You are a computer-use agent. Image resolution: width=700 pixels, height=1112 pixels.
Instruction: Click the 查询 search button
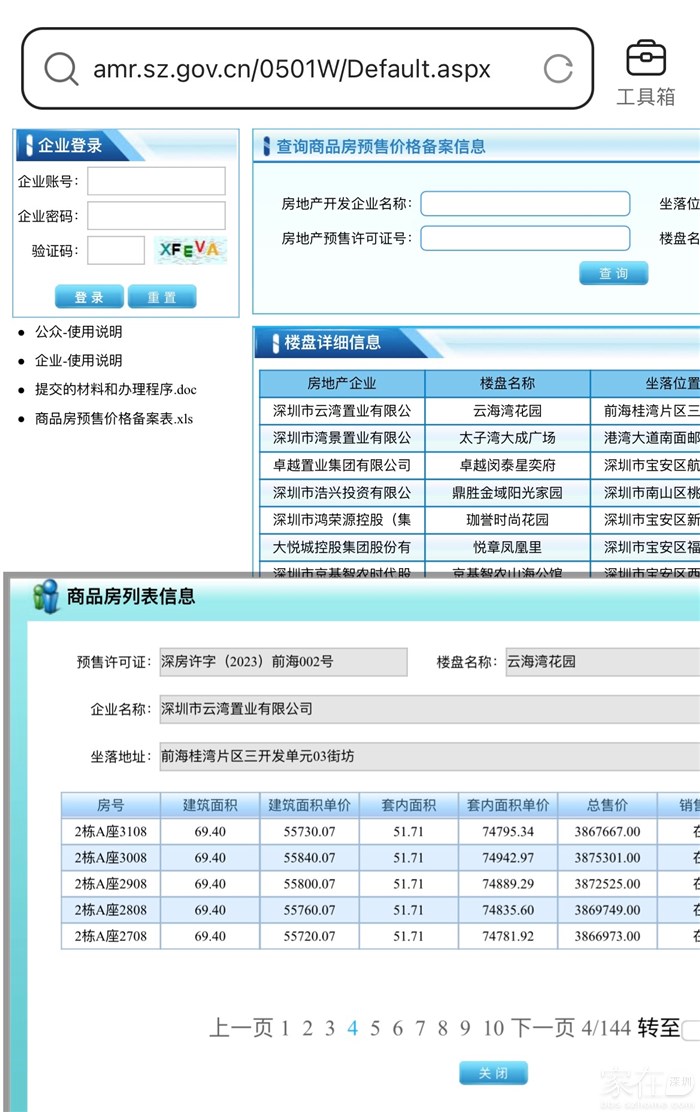click(613, 273)
